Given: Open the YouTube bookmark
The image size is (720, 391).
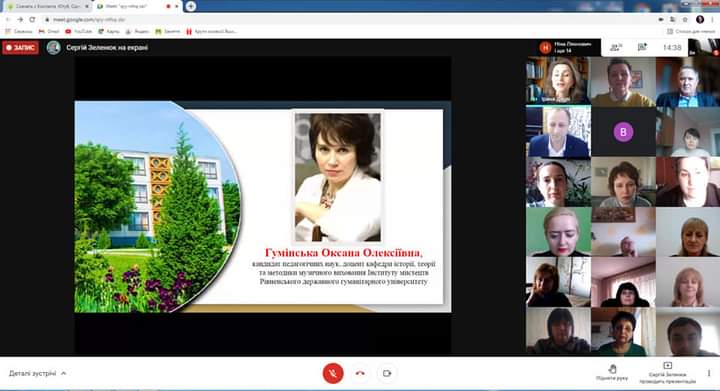Looking at the screenshot, I should tap(79, 31).
